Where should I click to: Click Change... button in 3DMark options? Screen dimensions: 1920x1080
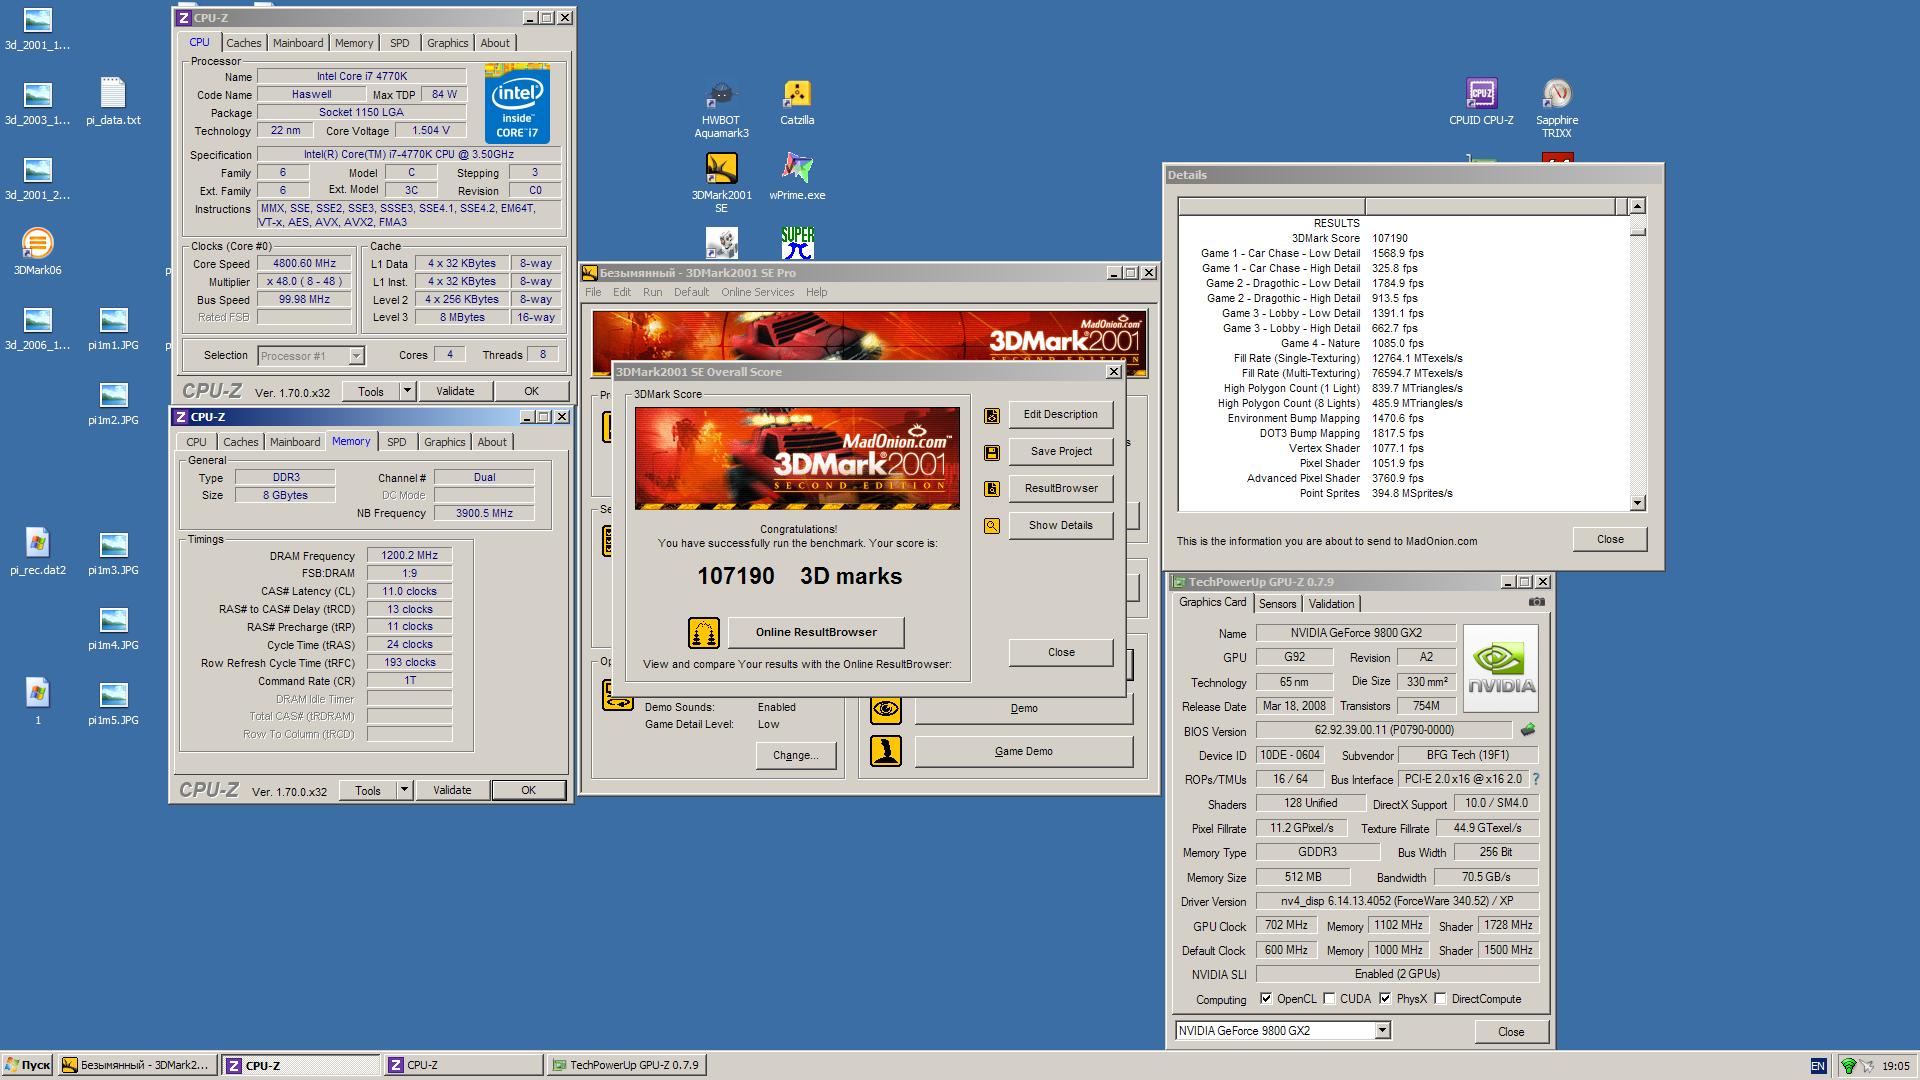[x=795, y=756]
